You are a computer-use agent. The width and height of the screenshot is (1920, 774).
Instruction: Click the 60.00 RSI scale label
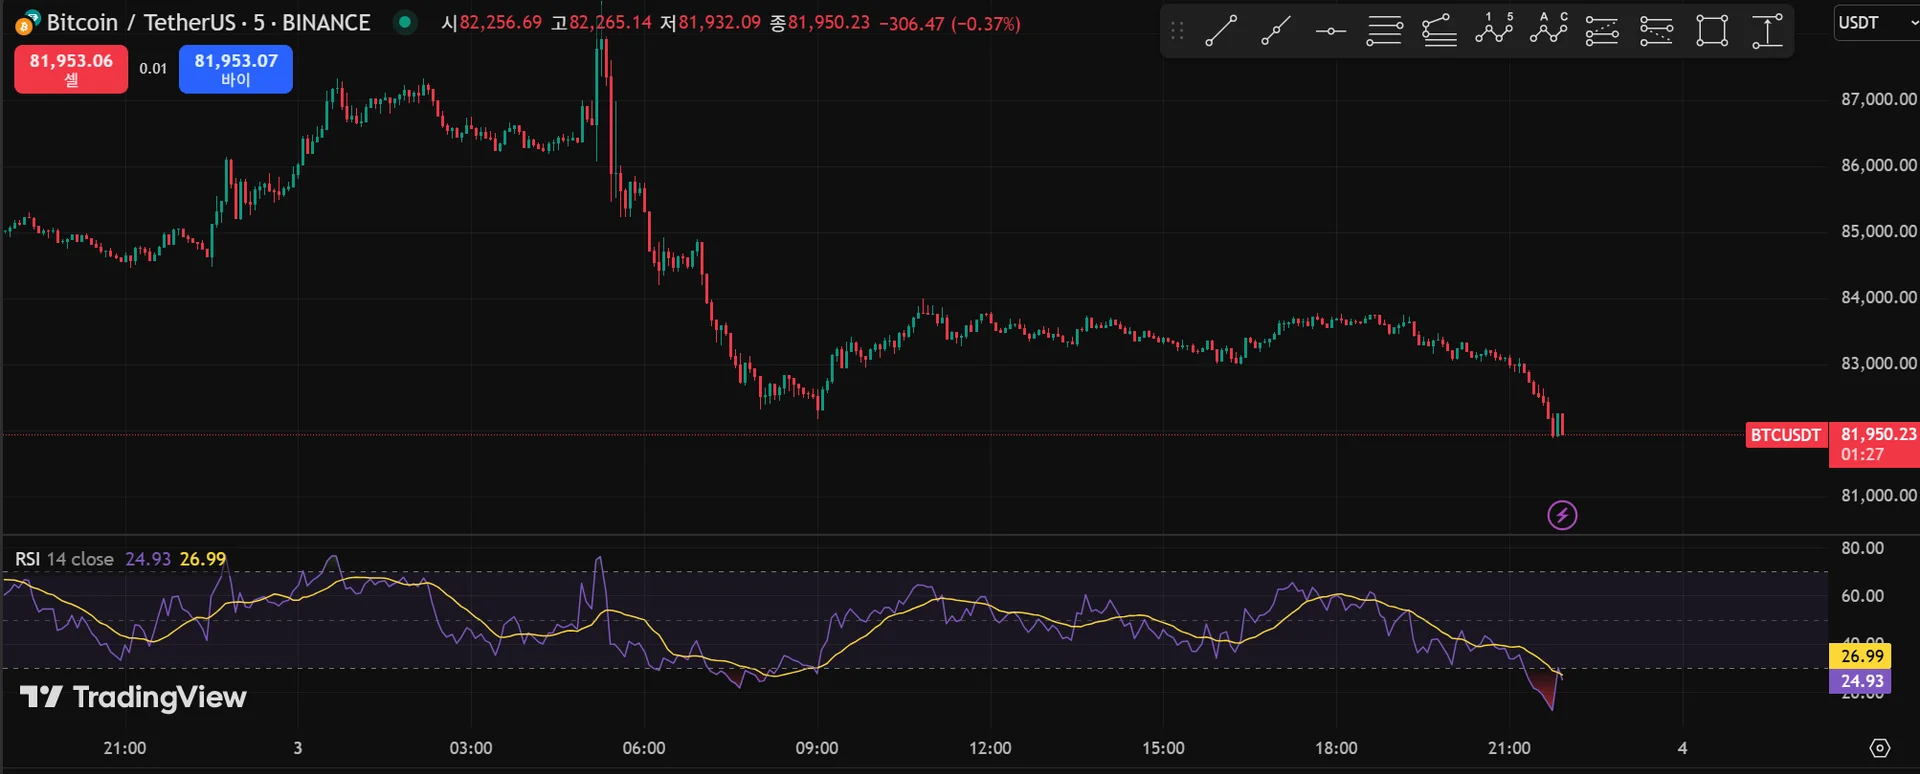[1862, 596]
